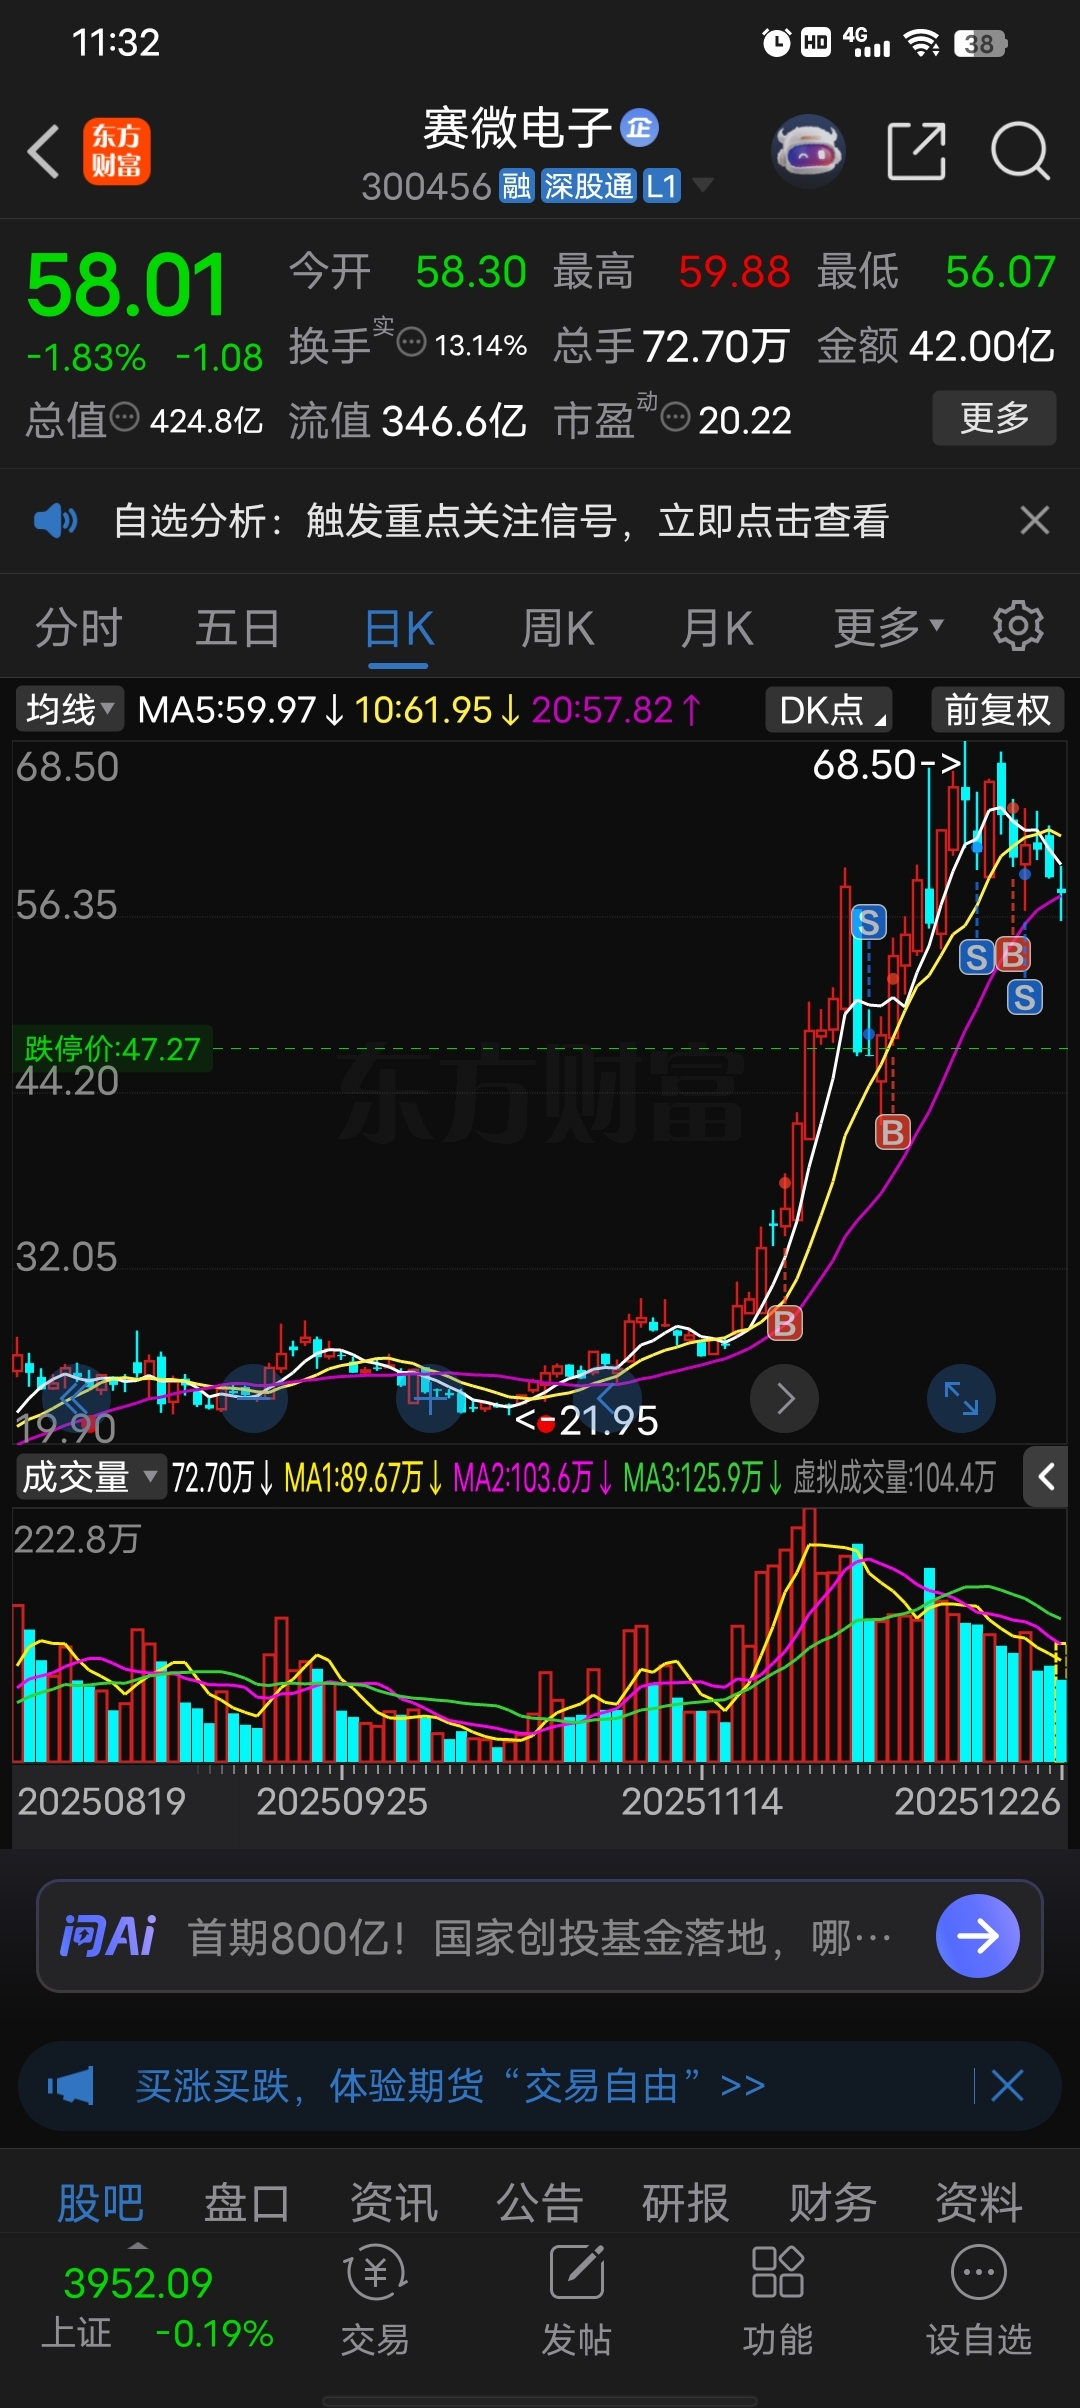Tap the 总值 info circle icon
Image resolution: width=1080 pixels, height=2408 pixels.
tap(124, 417)
